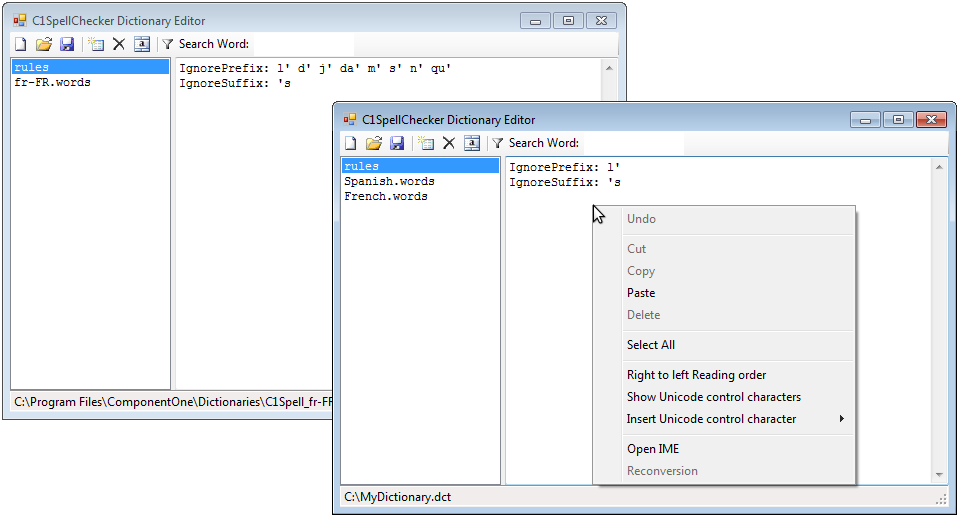Click front window application title icon

(350, 119)
